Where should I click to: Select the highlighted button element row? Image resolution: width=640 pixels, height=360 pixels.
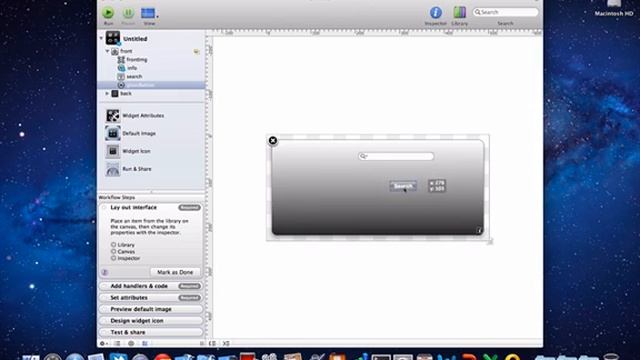151,85
